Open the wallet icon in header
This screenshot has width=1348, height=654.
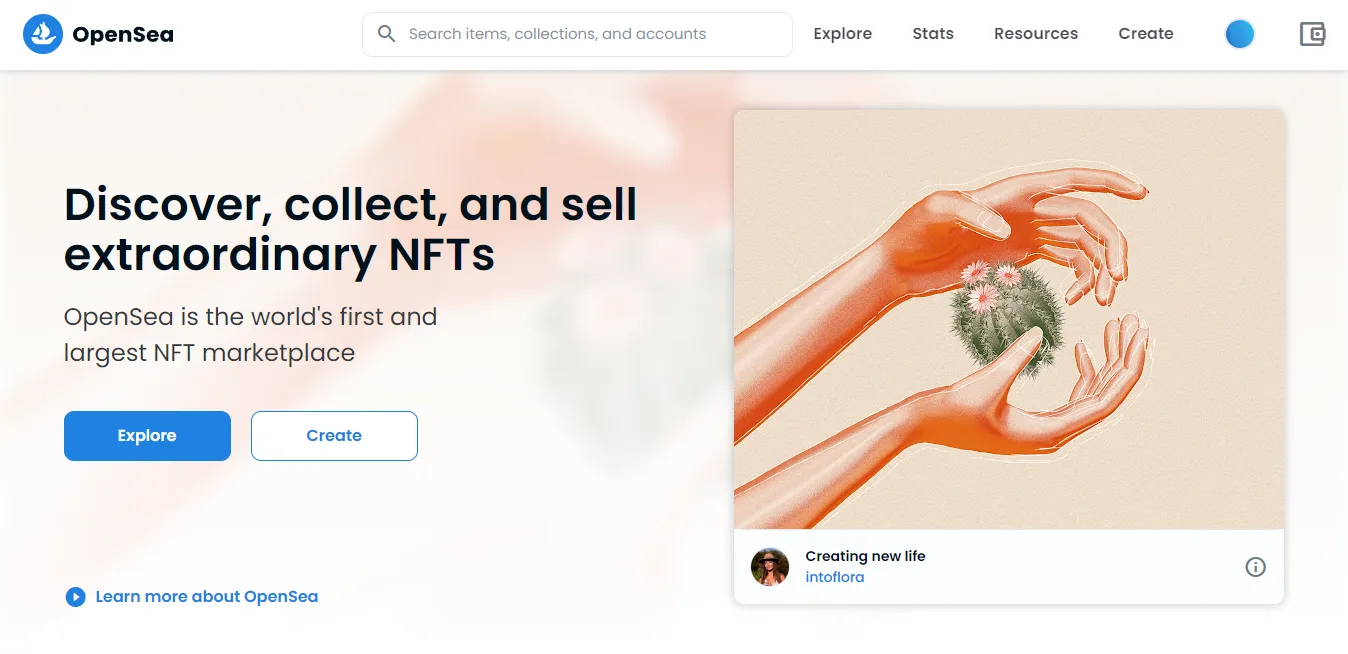coord(1312,34)
